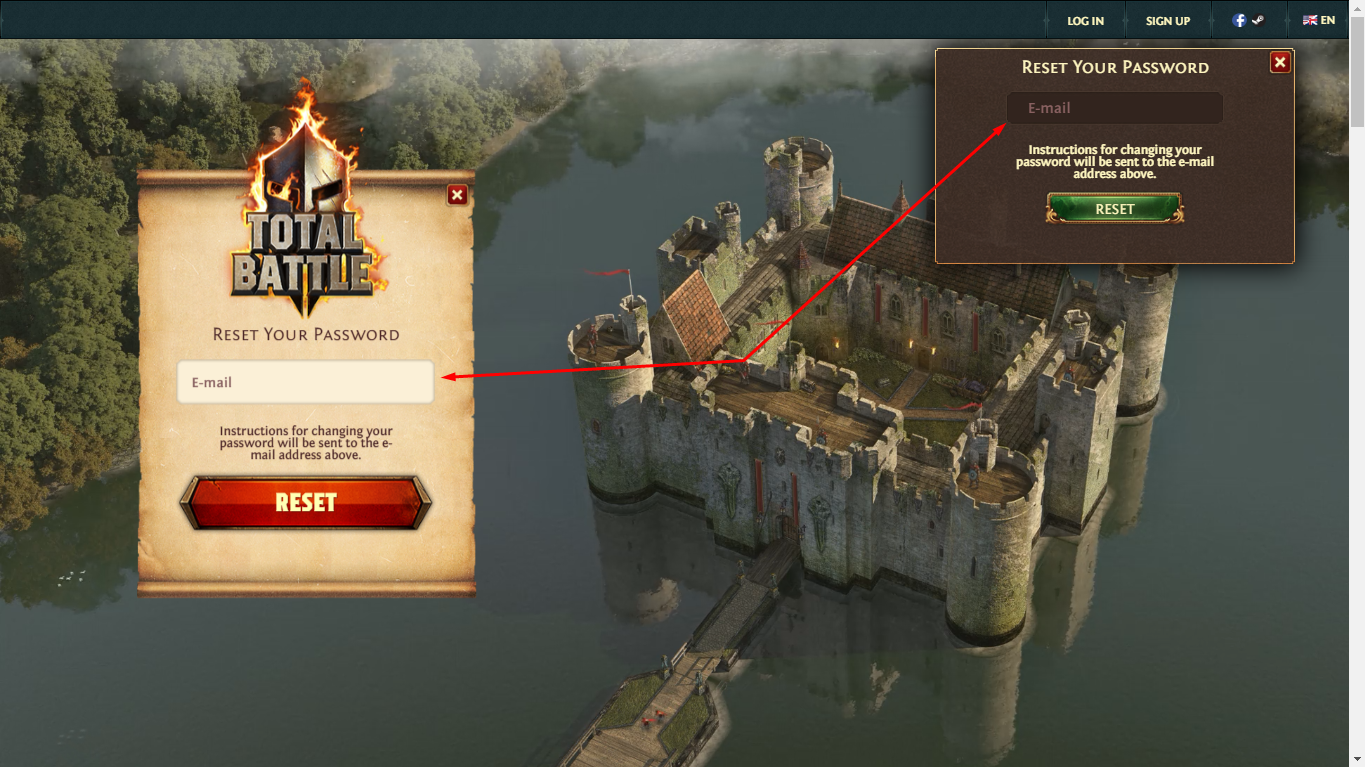Click the Reset Your Password title in popup
The height and width of the screenshot is (767, 1365).
tap(1115, 67)
